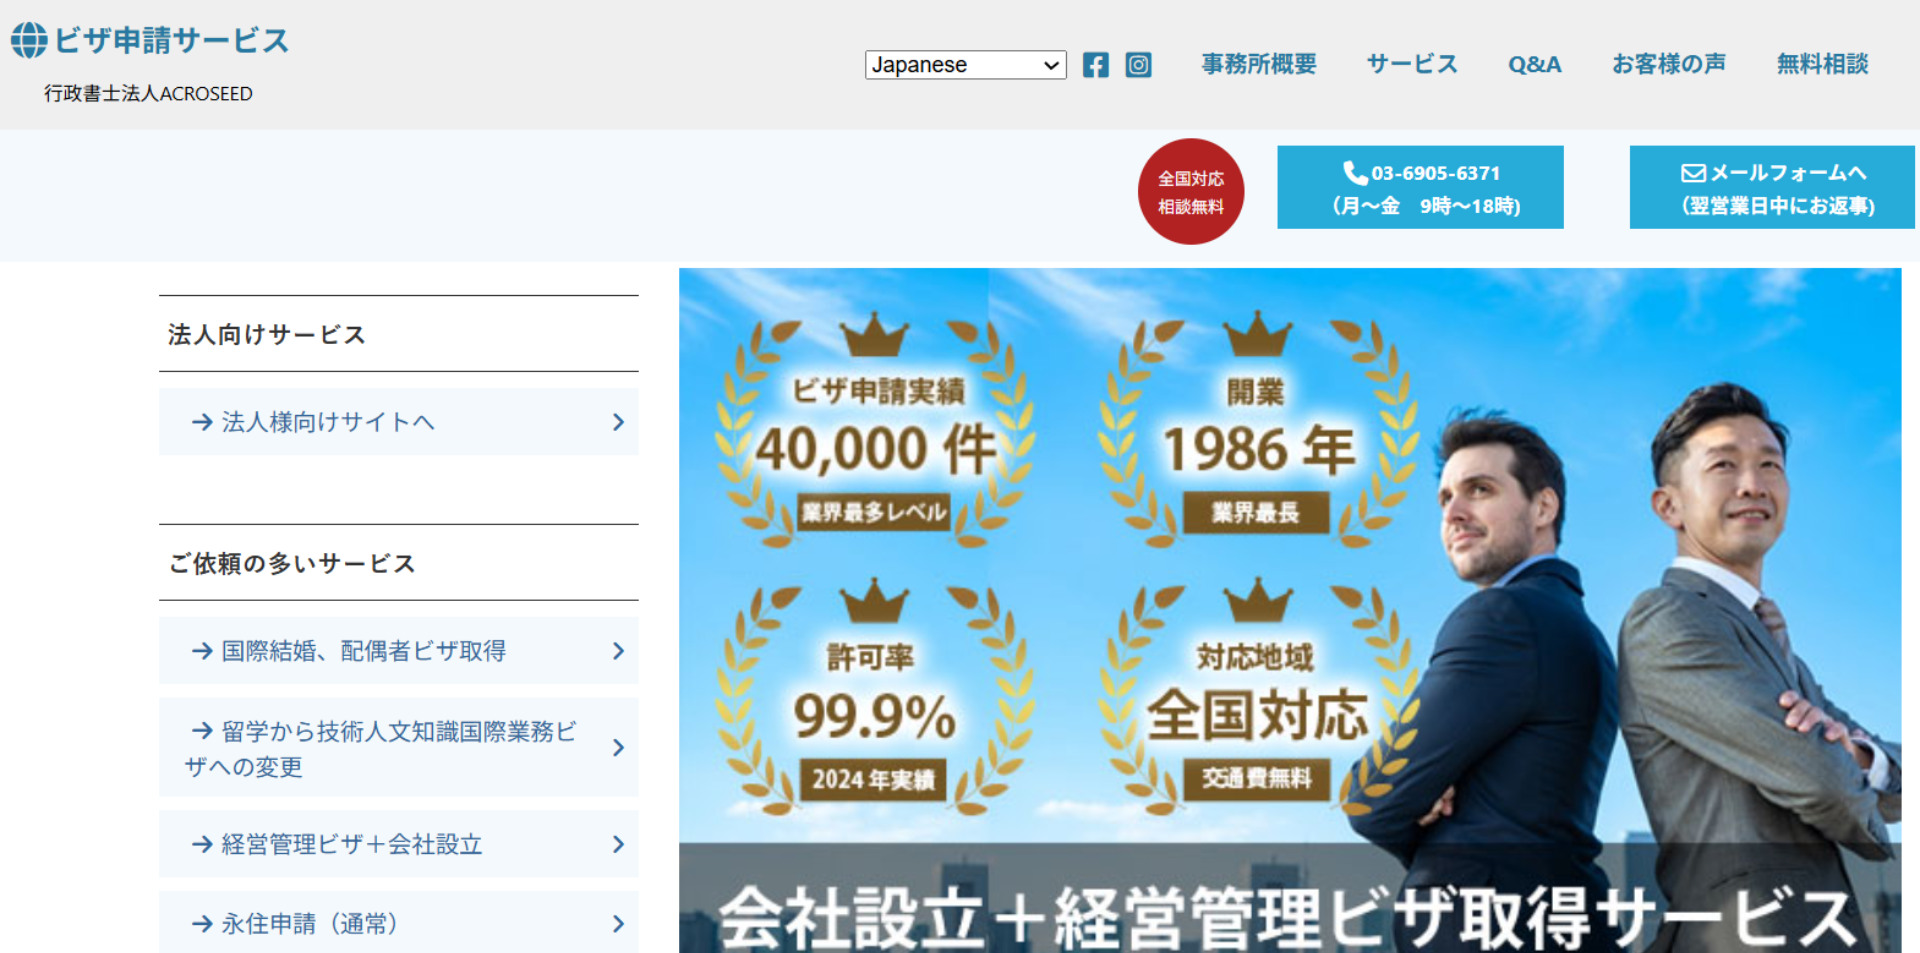Open the お客様の声 menu item
Viewport: 1920px width, 953px height.
(1668, 64)
